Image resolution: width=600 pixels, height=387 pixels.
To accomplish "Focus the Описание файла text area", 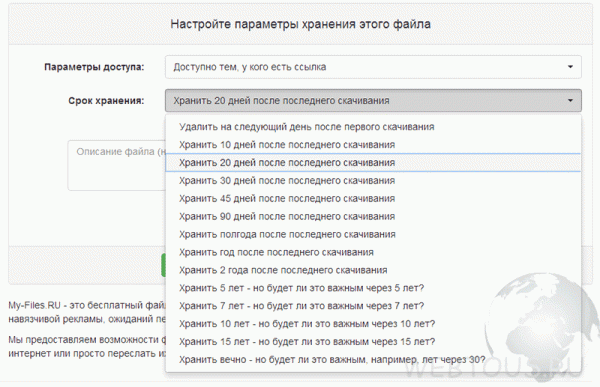I will 117,165.
